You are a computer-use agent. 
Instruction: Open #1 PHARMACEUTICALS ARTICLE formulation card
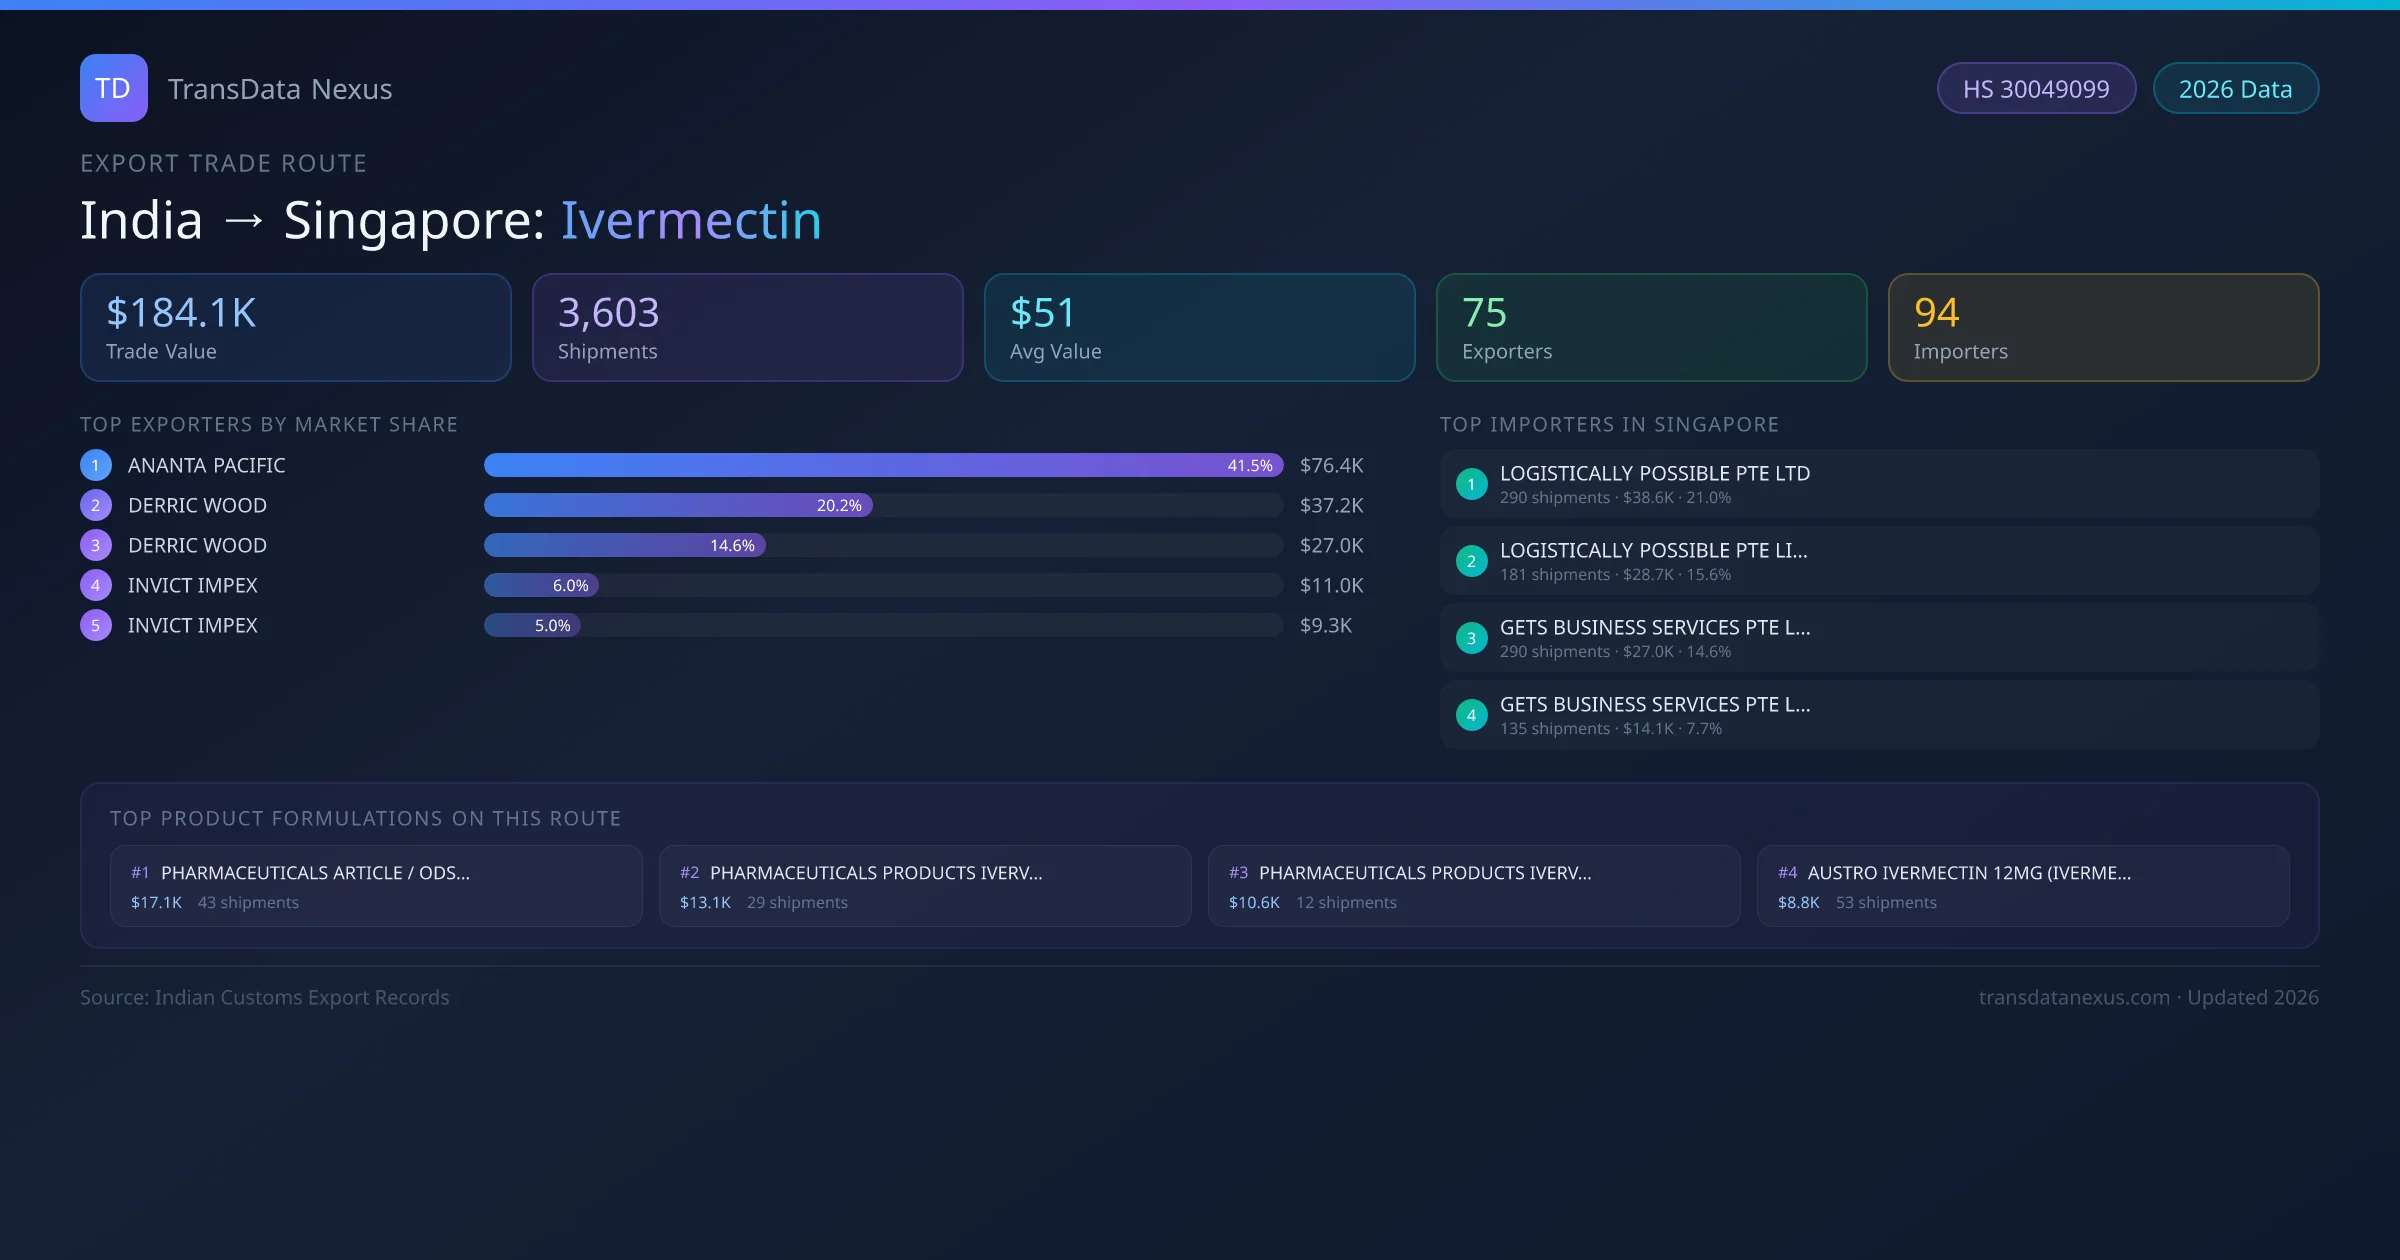pos(376,886)
